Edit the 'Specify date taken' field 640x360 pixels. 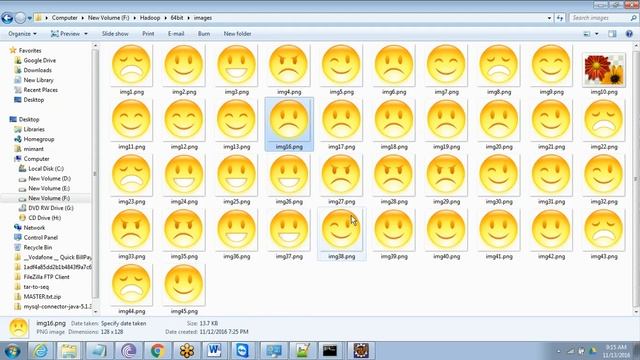tap(123, 323)
